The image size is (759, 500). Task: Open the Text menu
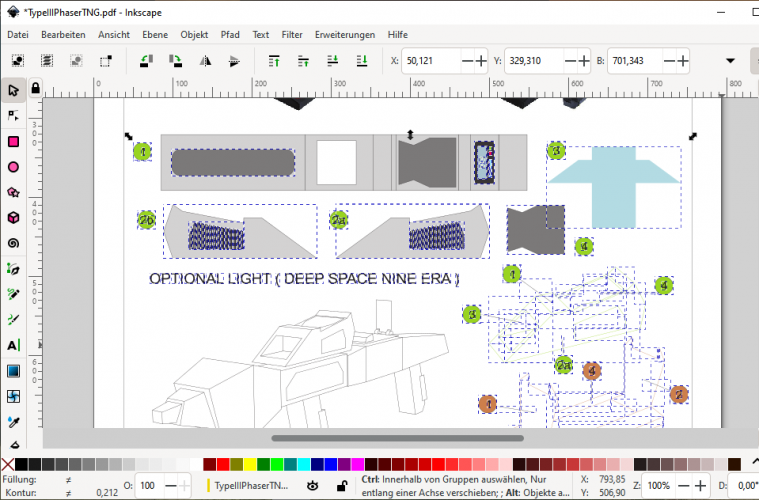(260, 35)
